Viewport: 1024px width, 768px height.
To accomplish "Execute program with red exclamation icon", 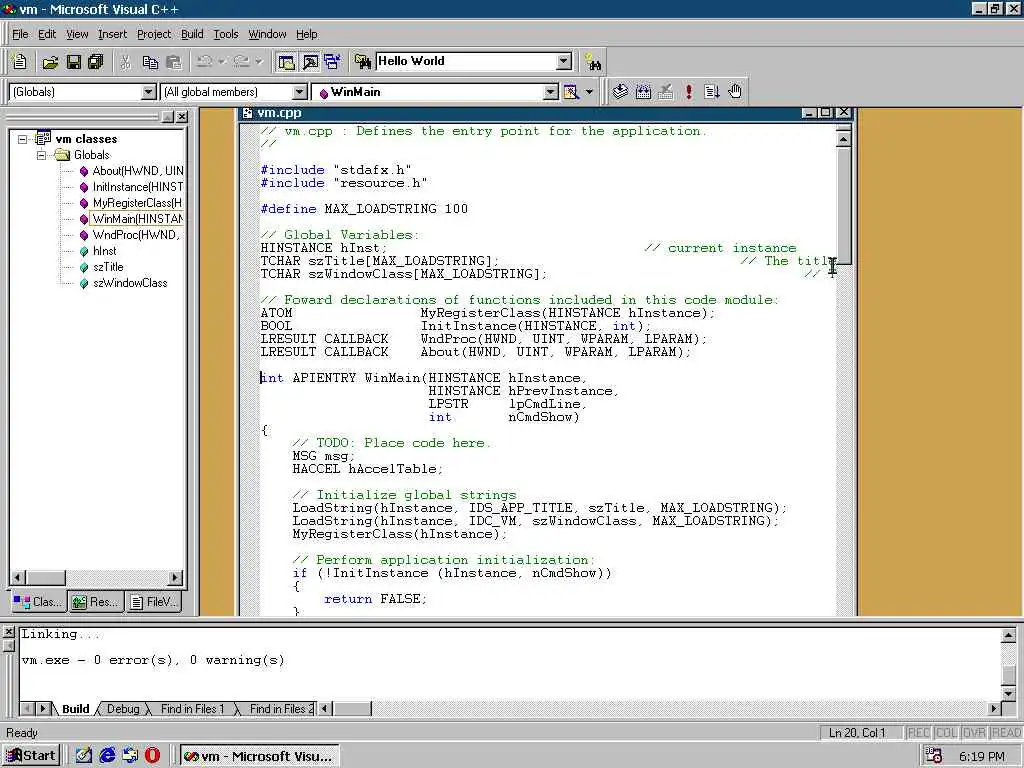I will point(688,92).
